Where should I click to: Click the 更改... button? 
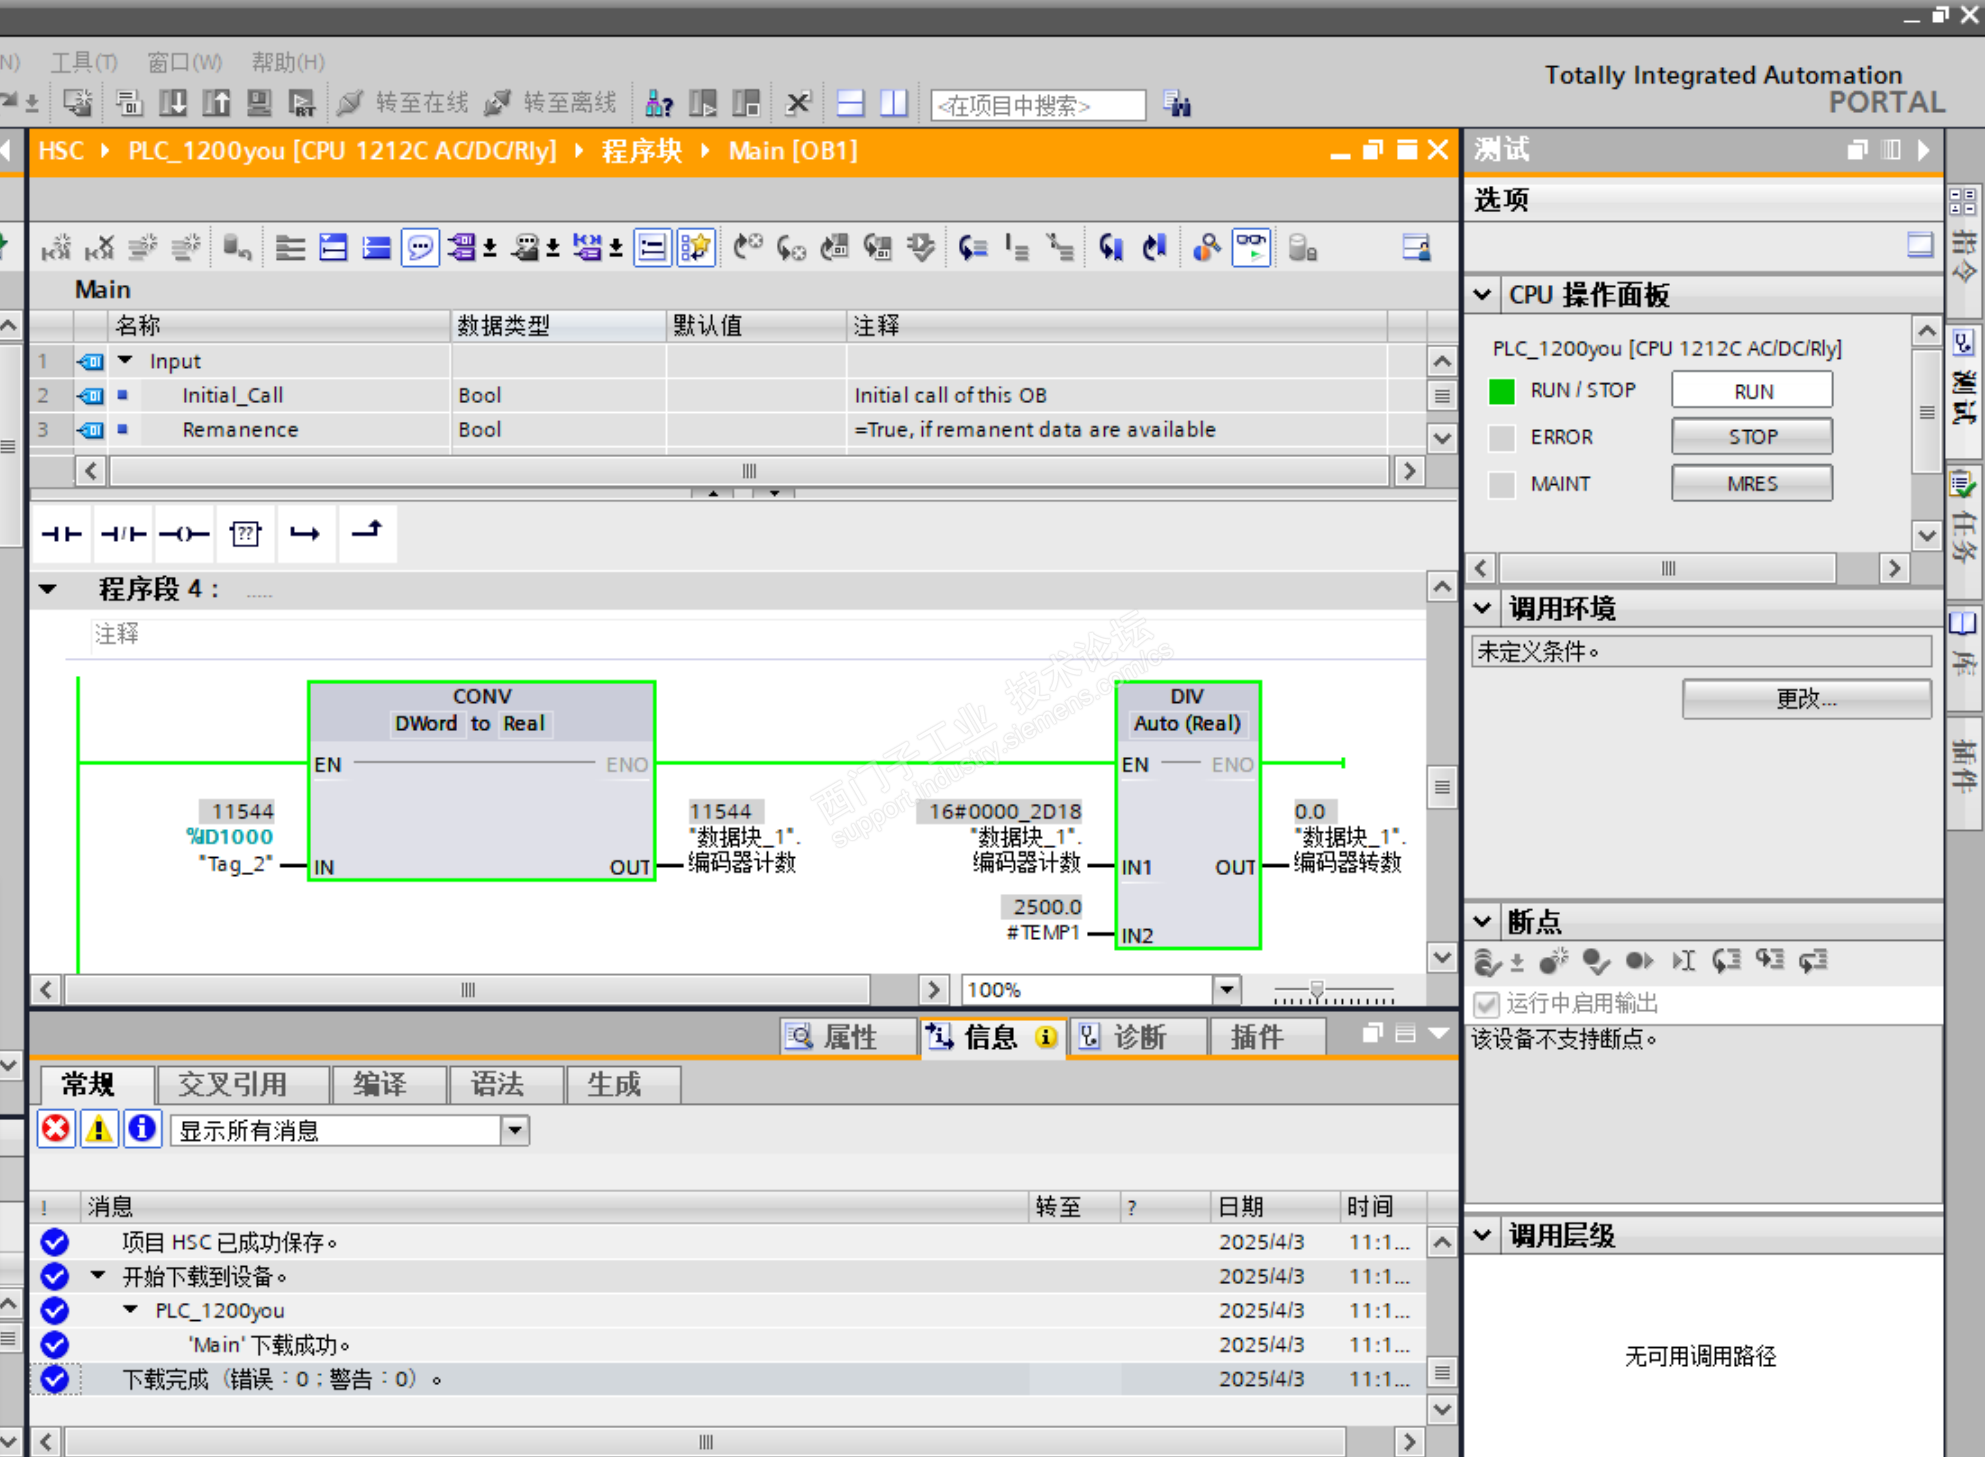(1805, 699)
